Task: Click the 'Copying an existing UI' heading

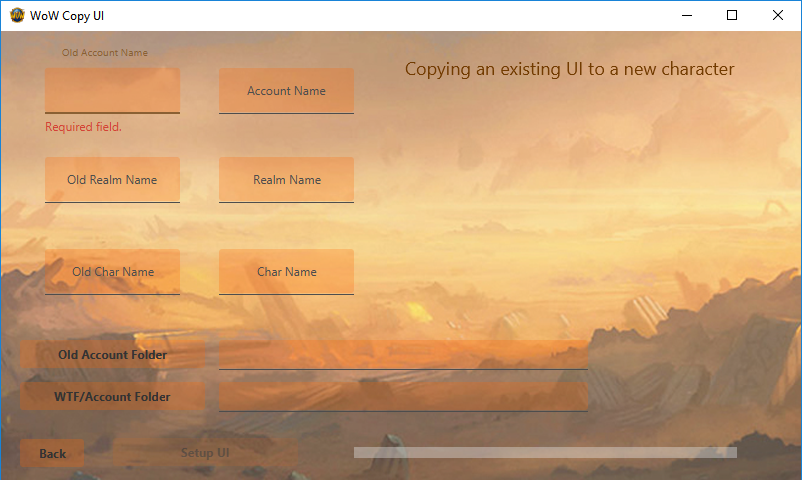Action: coord(569,69)
